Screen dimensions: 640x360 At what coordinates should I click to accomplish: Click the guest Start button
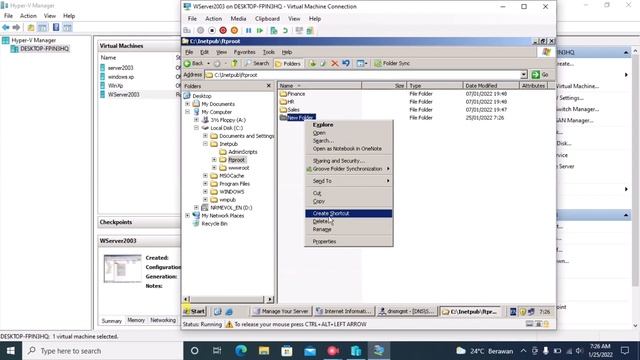(x=194, y=311)
